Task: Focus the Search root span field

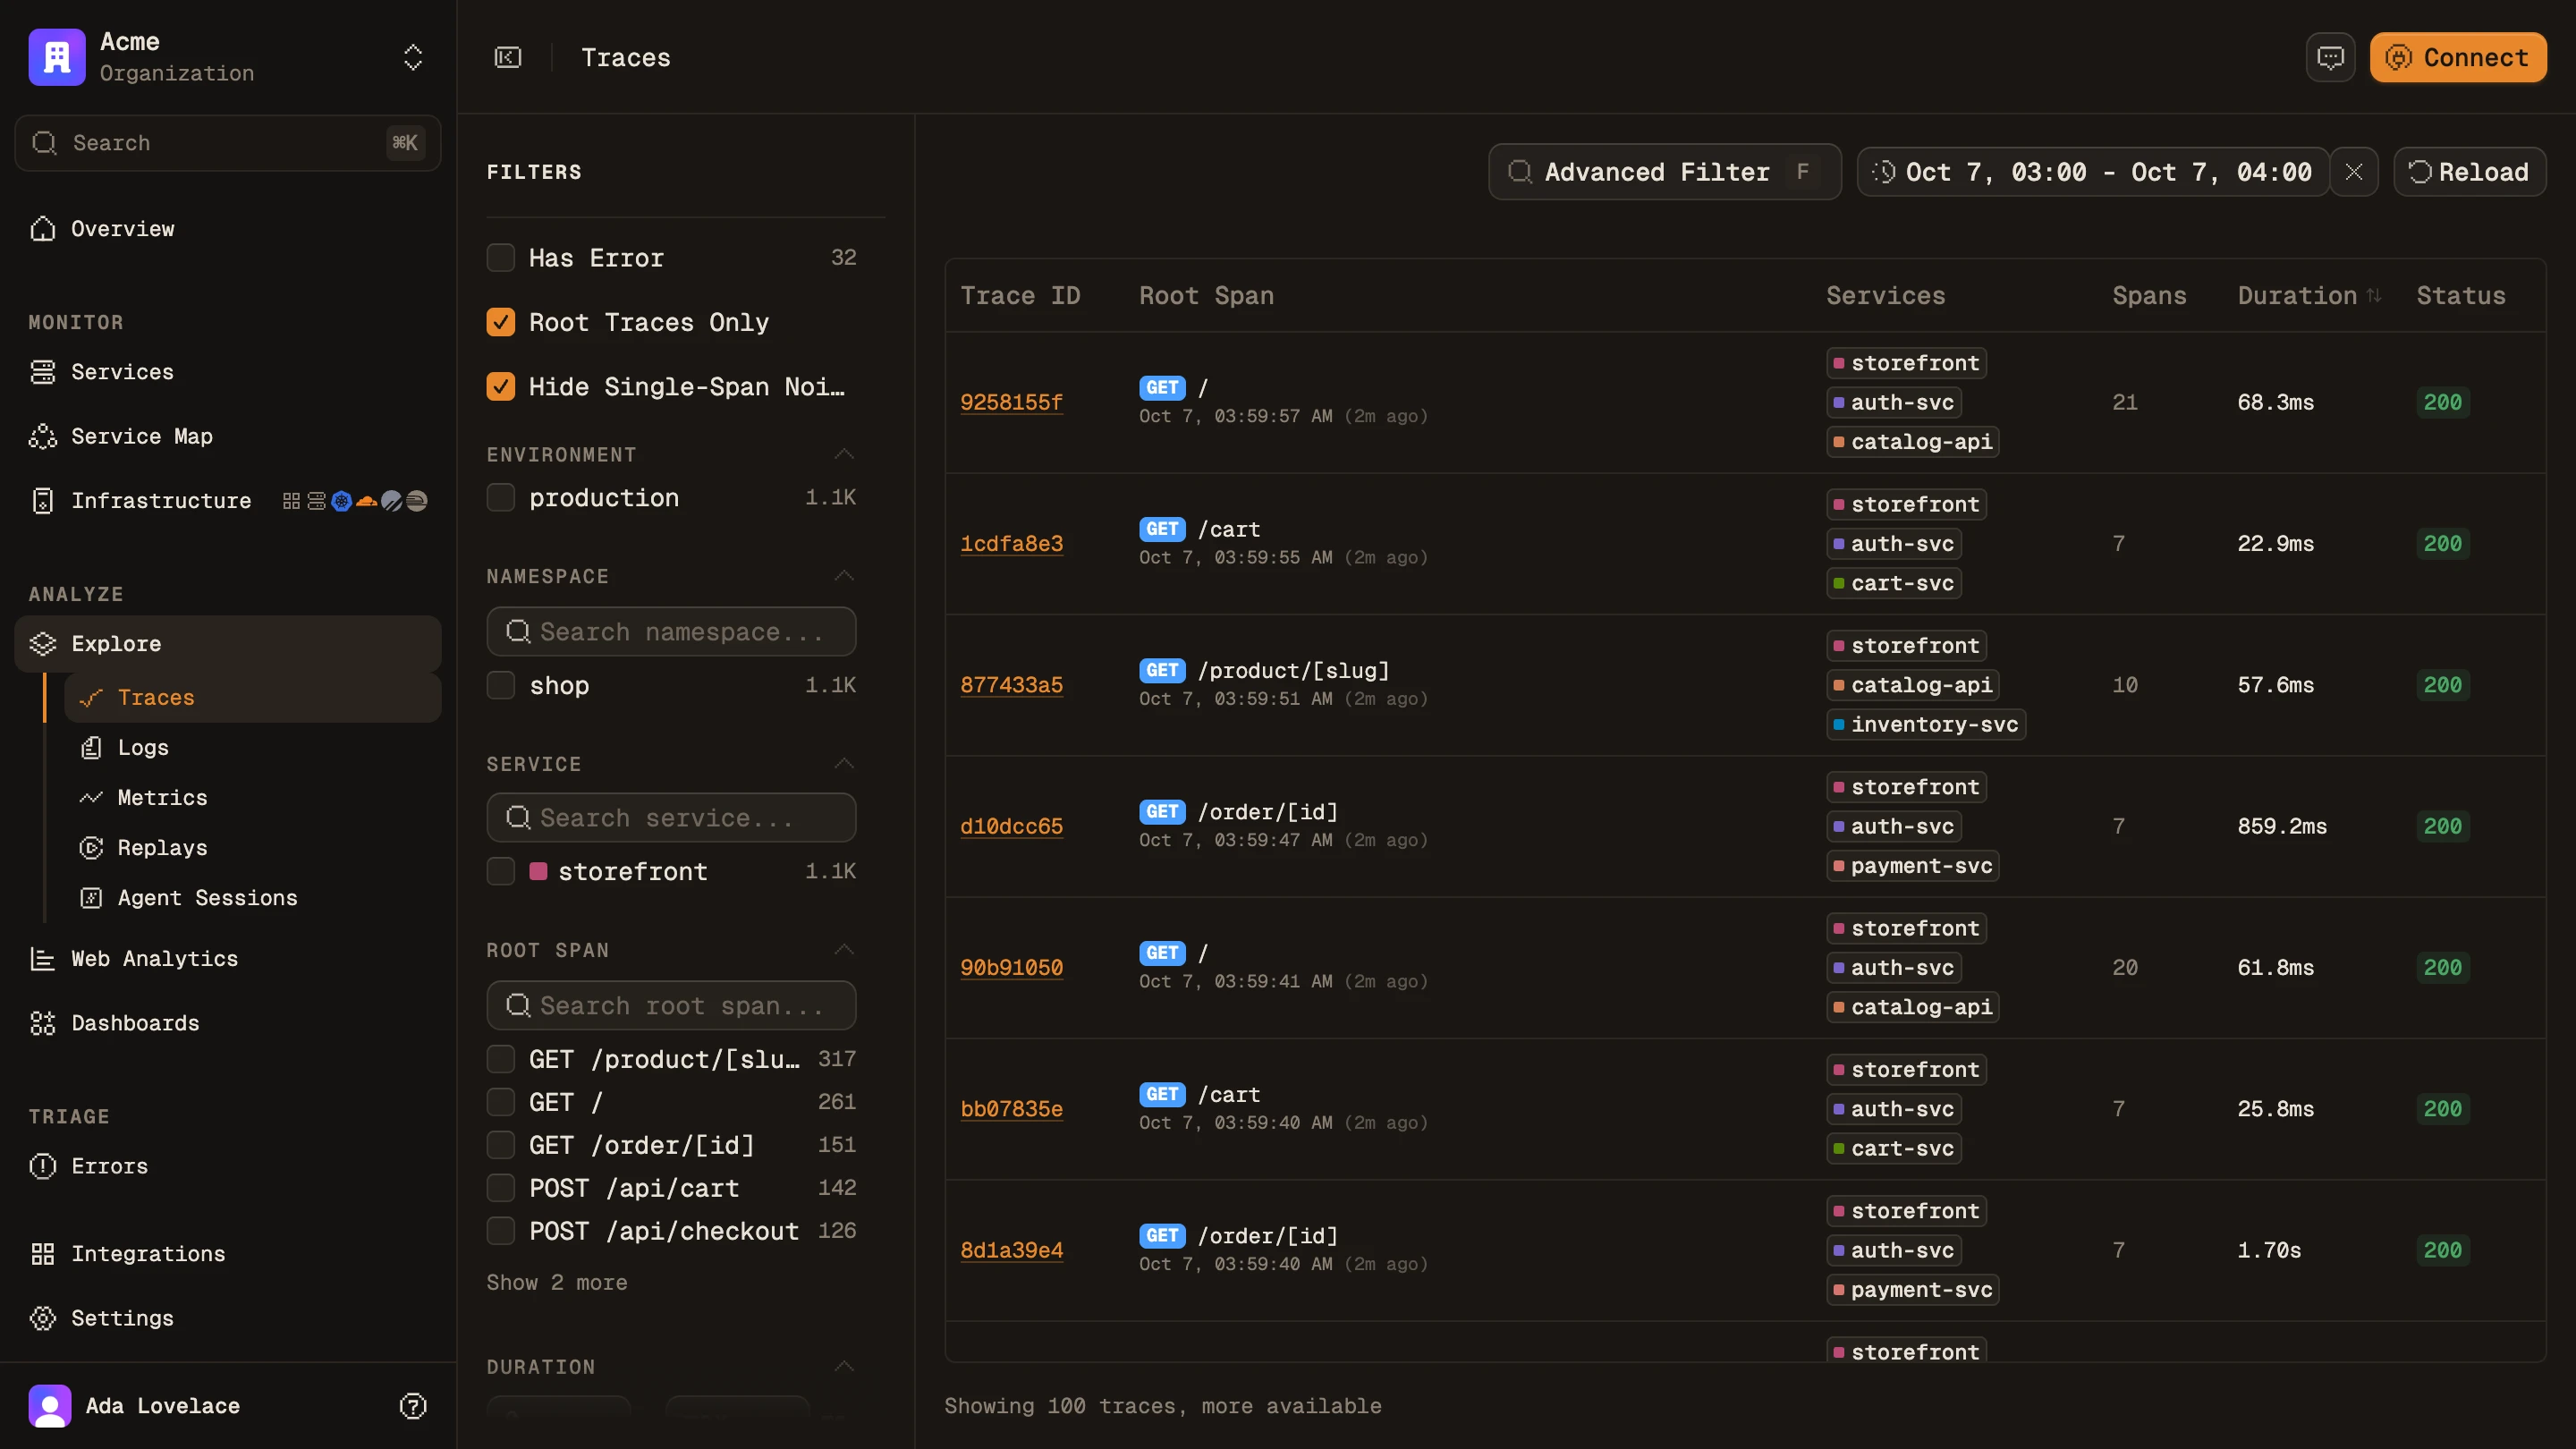Action: [671, 1006]
